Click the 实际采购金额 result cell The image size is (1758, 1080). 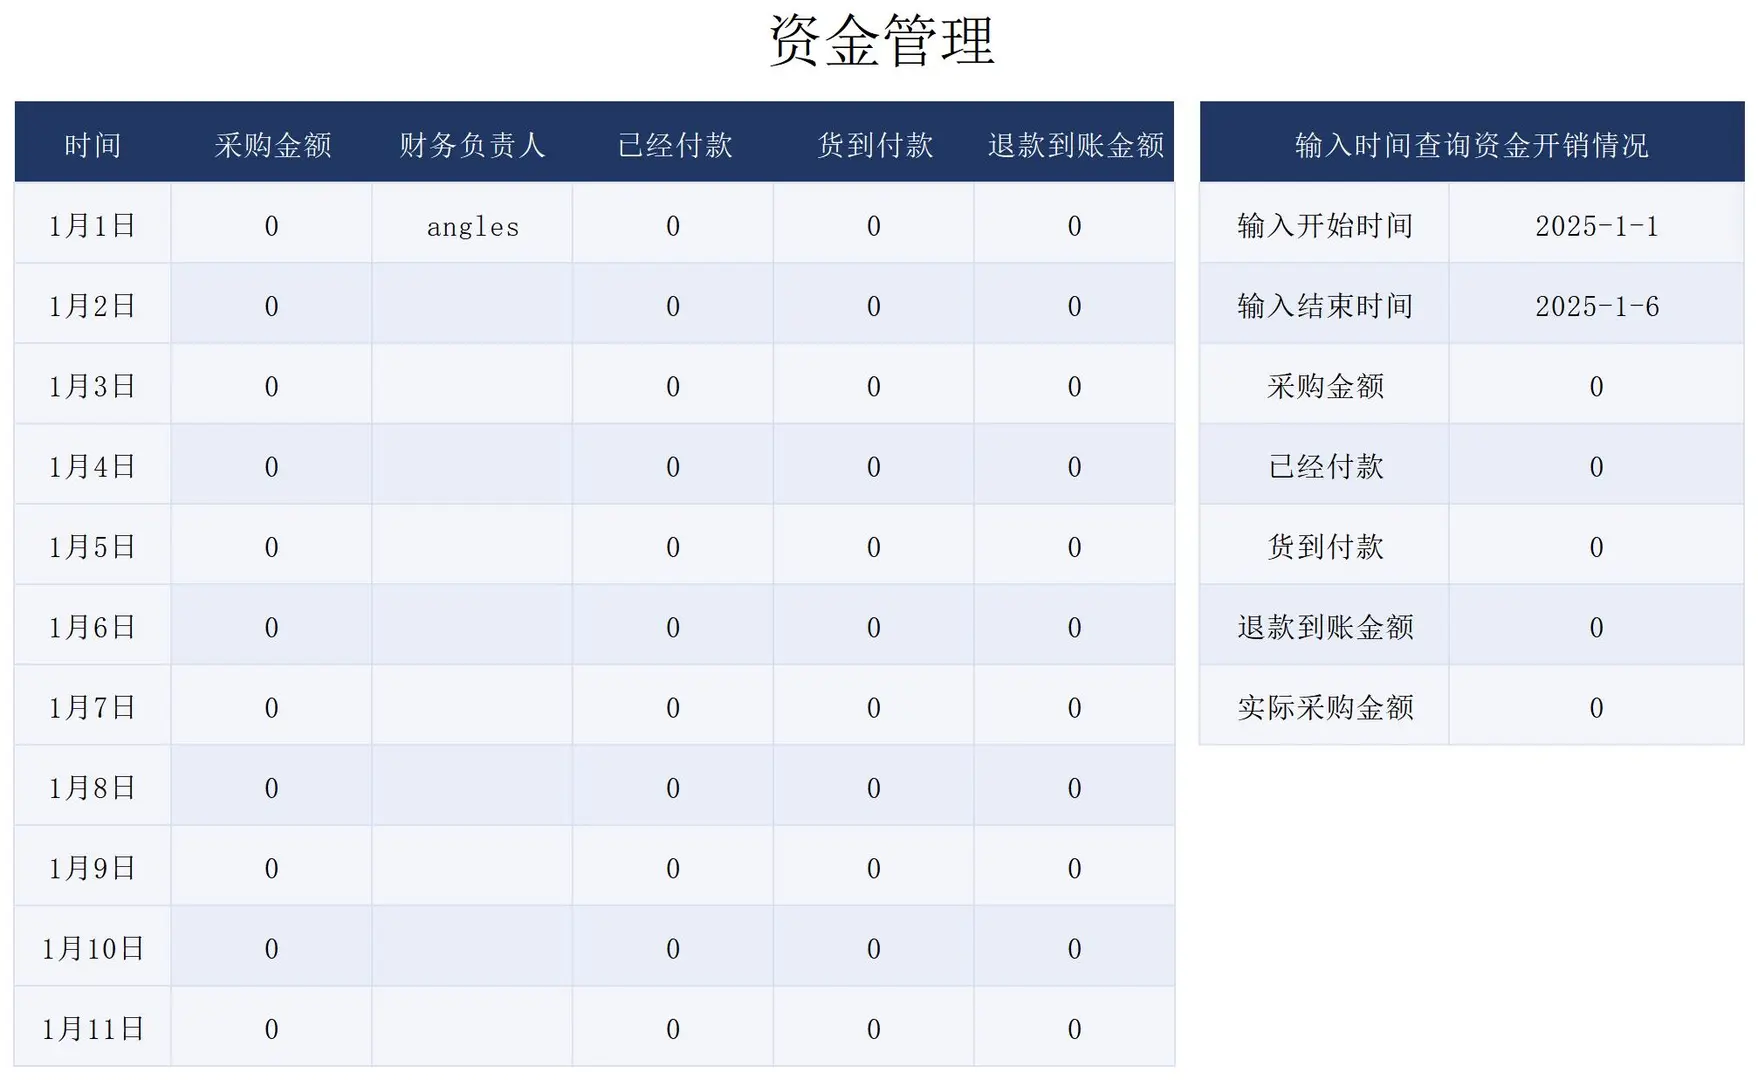click(x=1595, y=707)
